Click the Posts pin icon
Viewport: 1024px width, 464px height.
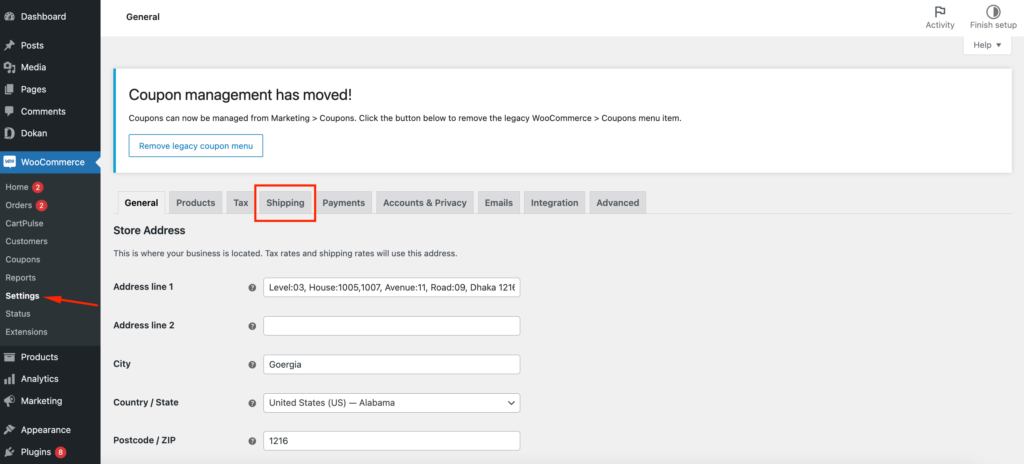pos(10,46)
